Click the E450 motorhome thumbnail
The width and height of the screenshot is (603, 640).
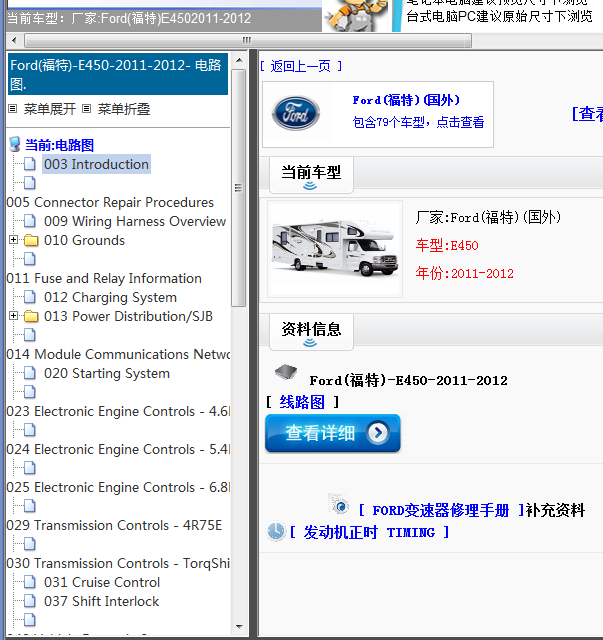click(x=335, y=249)
